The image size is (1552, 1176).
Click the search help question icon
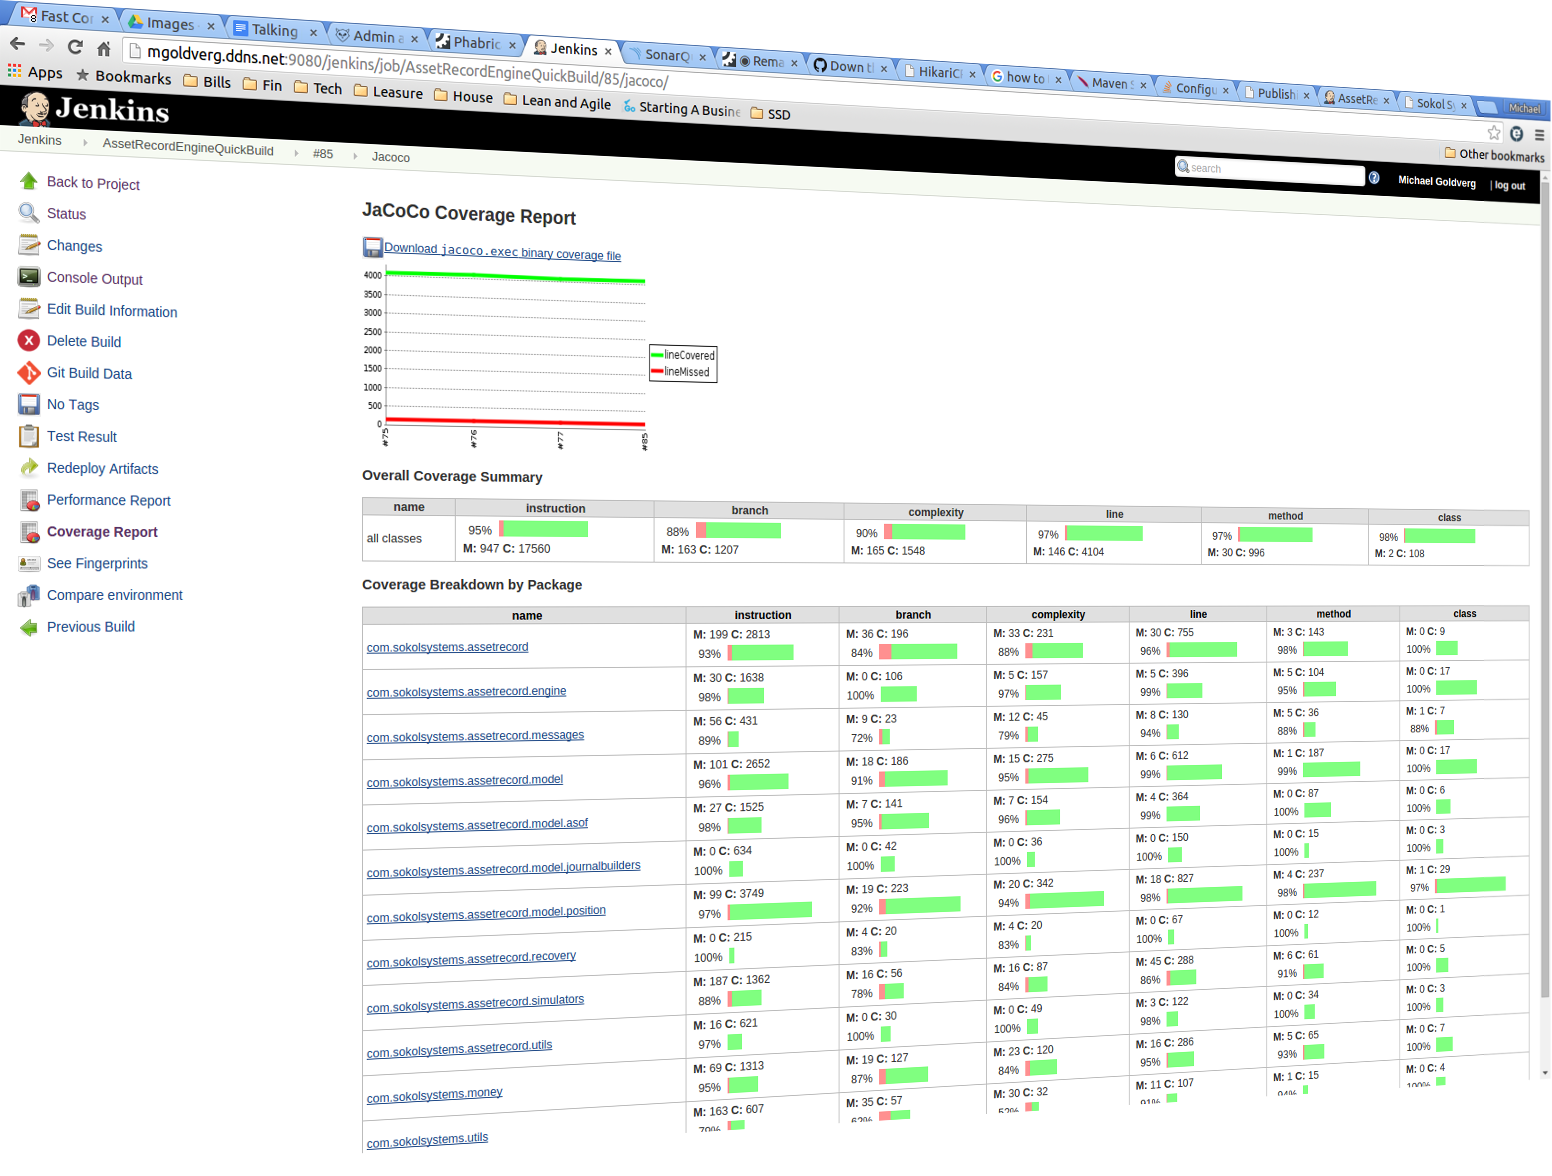pos(1374,178)
